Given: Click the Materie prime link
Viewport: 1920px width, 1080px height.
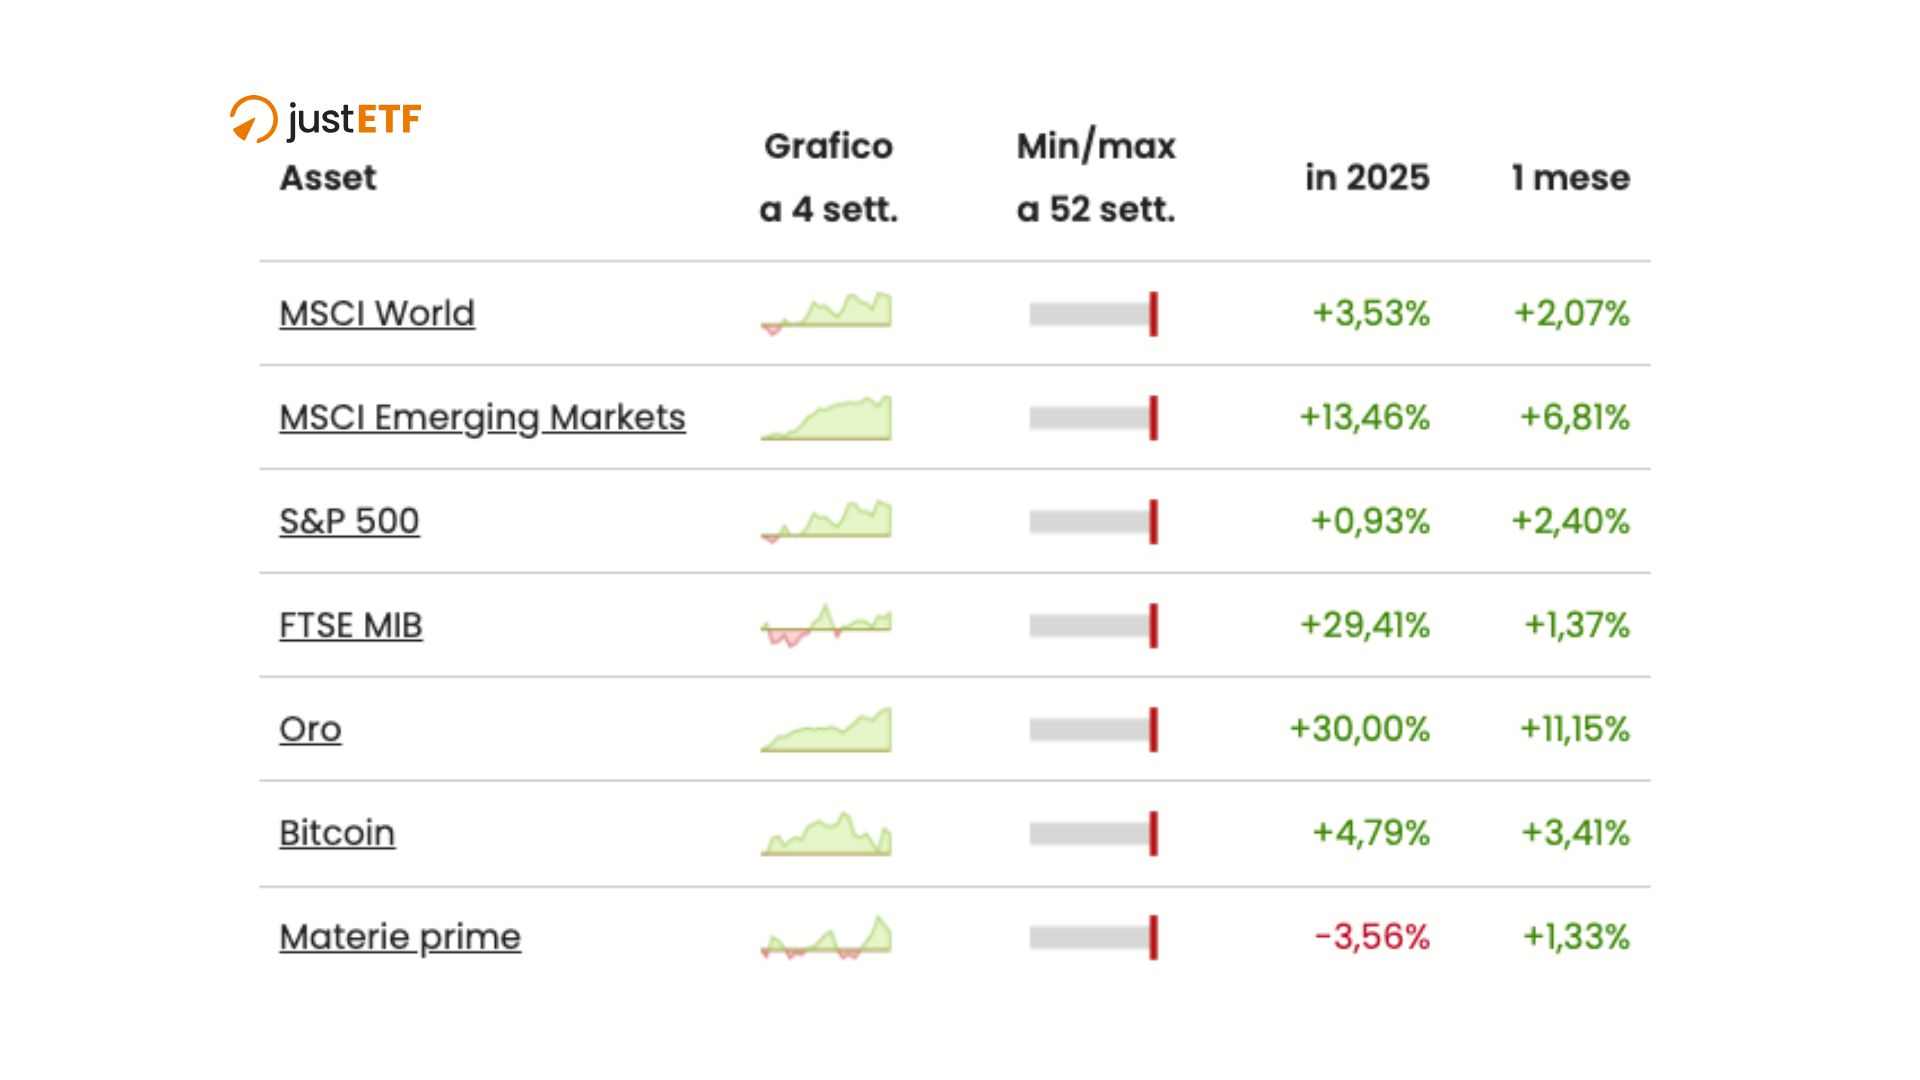Looking at the screenshot, I should (x=400, y=938).
